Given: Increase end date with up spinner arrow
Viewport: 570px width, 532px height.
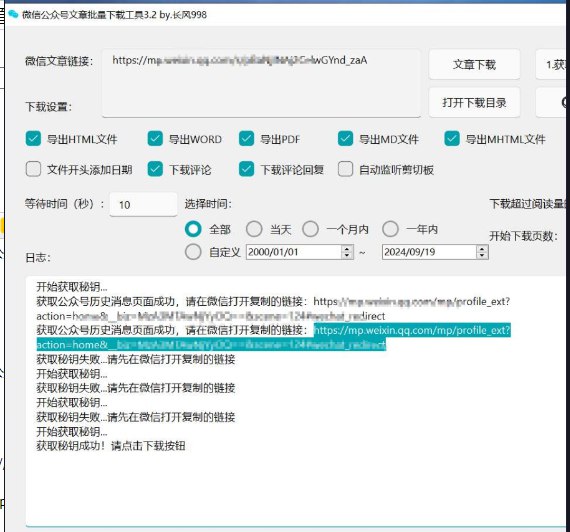Looking at the screenshot, I should (482, 248).
